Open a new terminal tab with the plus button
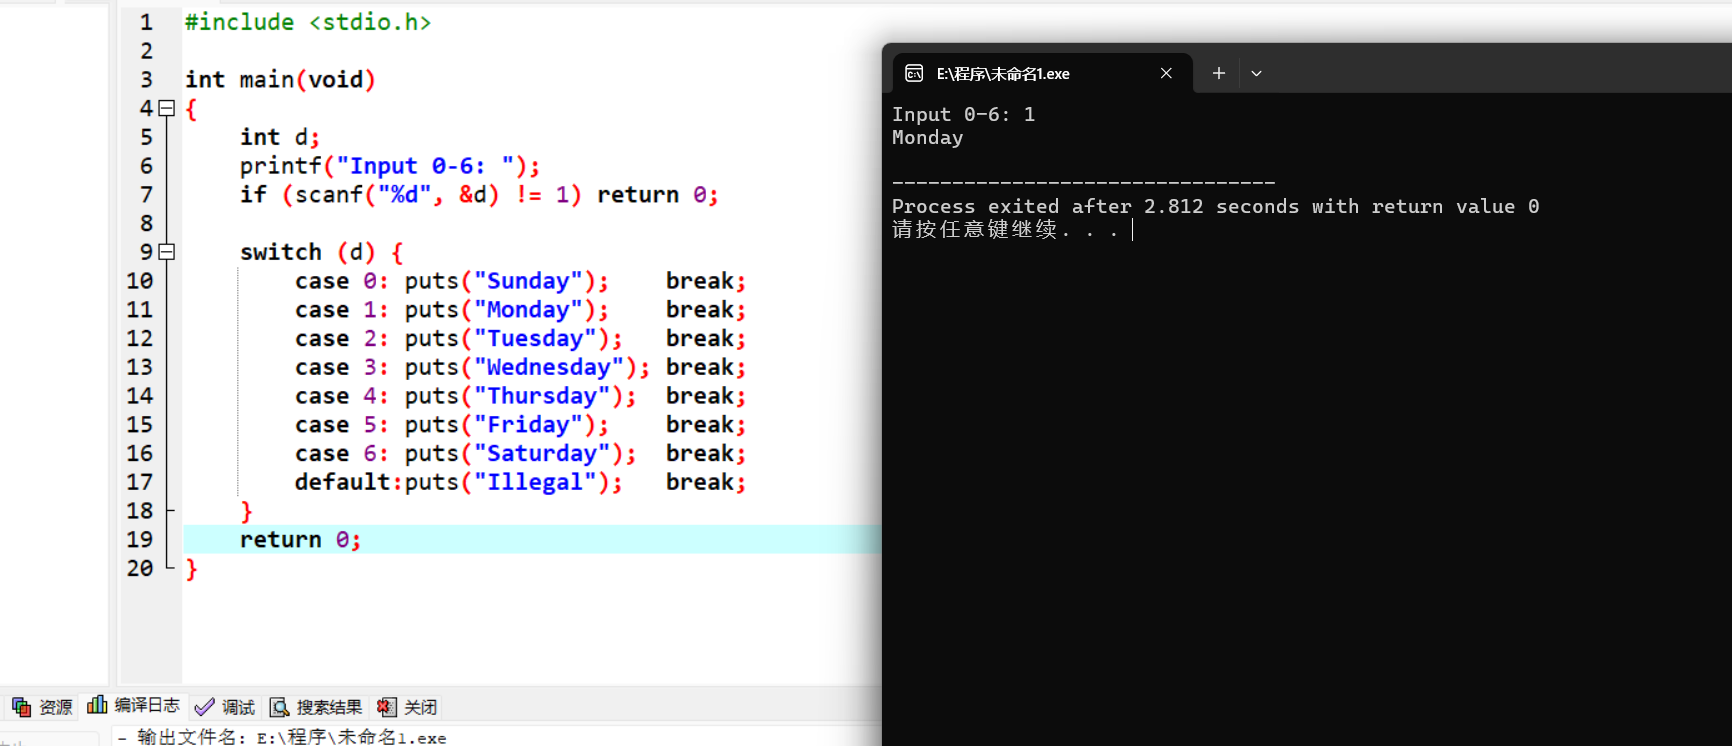Viewport: 1732px width, 746px height. [1218, 73]
